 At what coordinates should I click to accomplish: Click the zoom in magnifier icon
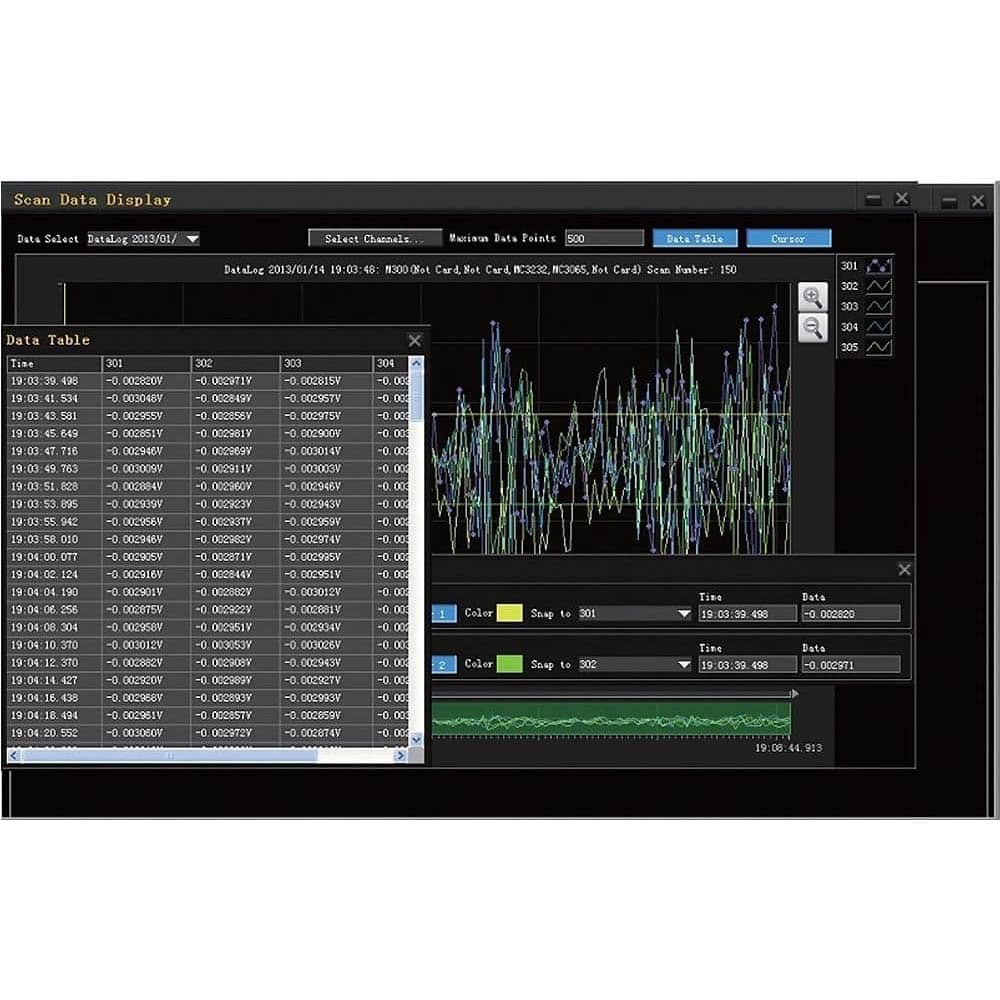tap(812, 297)
